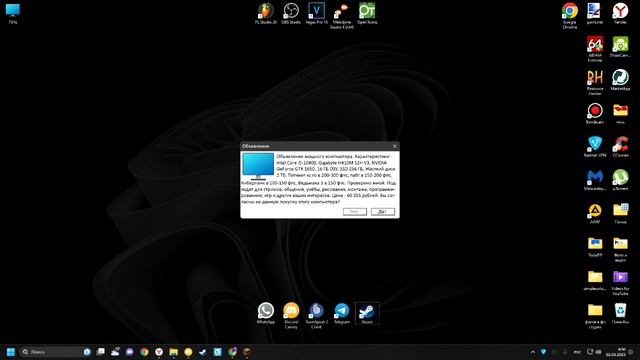Click the greyed-out 'Нет' button
640x360 pixels.
354,211
